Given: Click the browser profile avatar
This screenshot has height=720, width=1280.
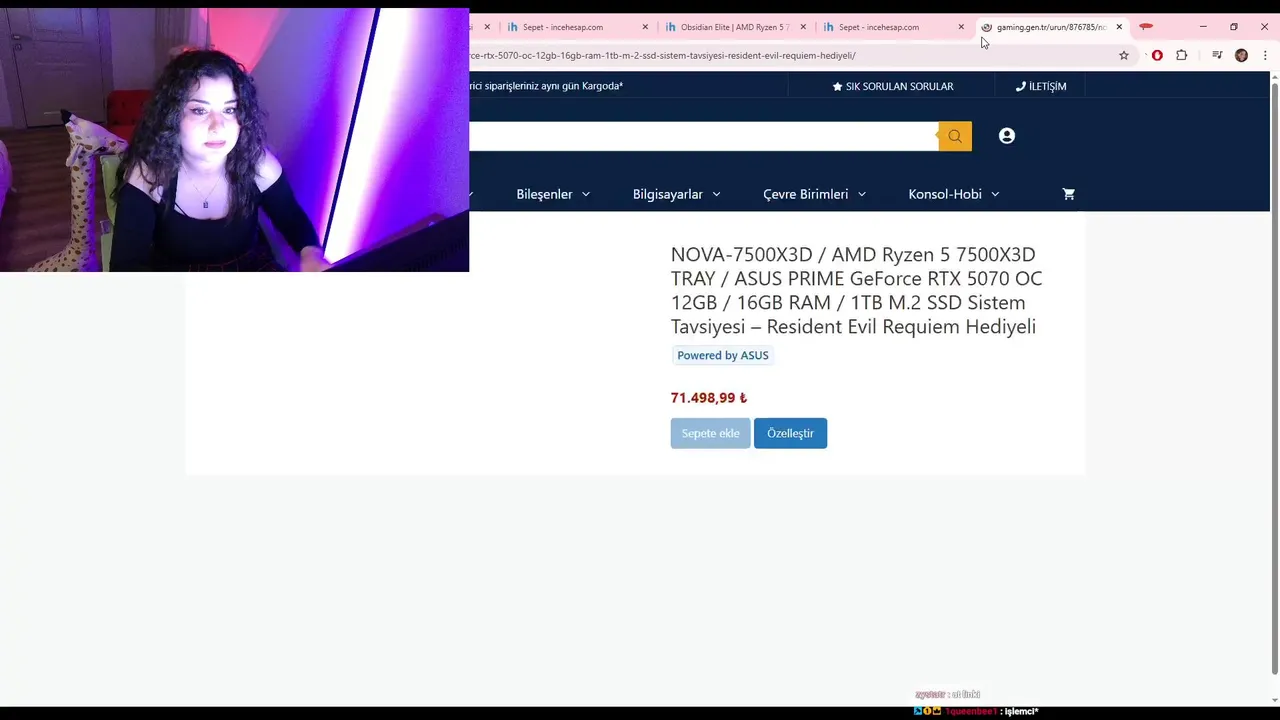Looking at the screenshot, I should [1241, 55].
